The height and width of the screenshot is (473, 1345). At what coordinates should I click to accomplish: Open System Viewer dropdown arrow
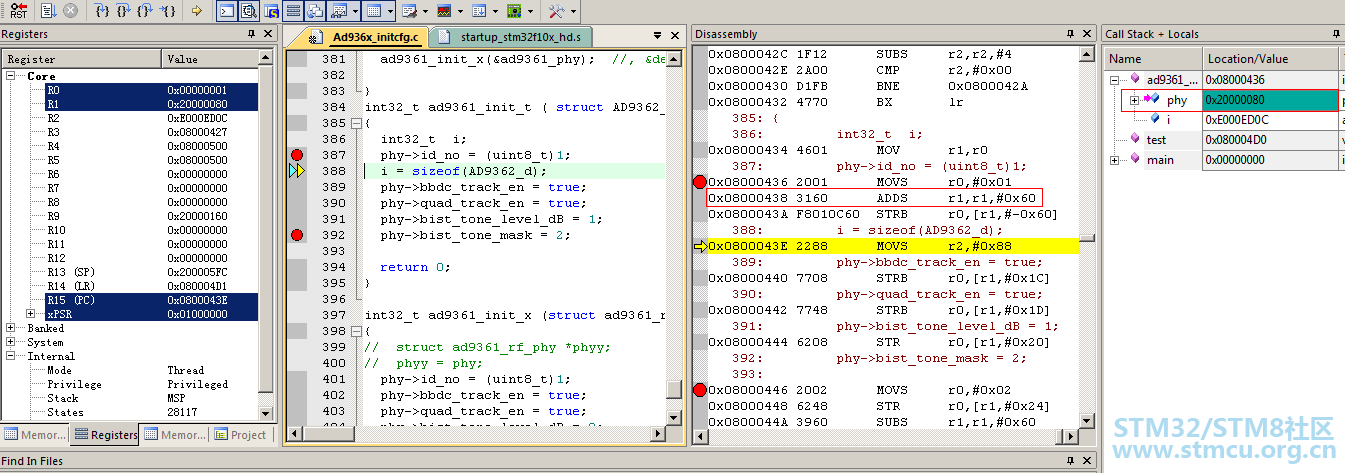pyautogui.click(x=530, y=11)
